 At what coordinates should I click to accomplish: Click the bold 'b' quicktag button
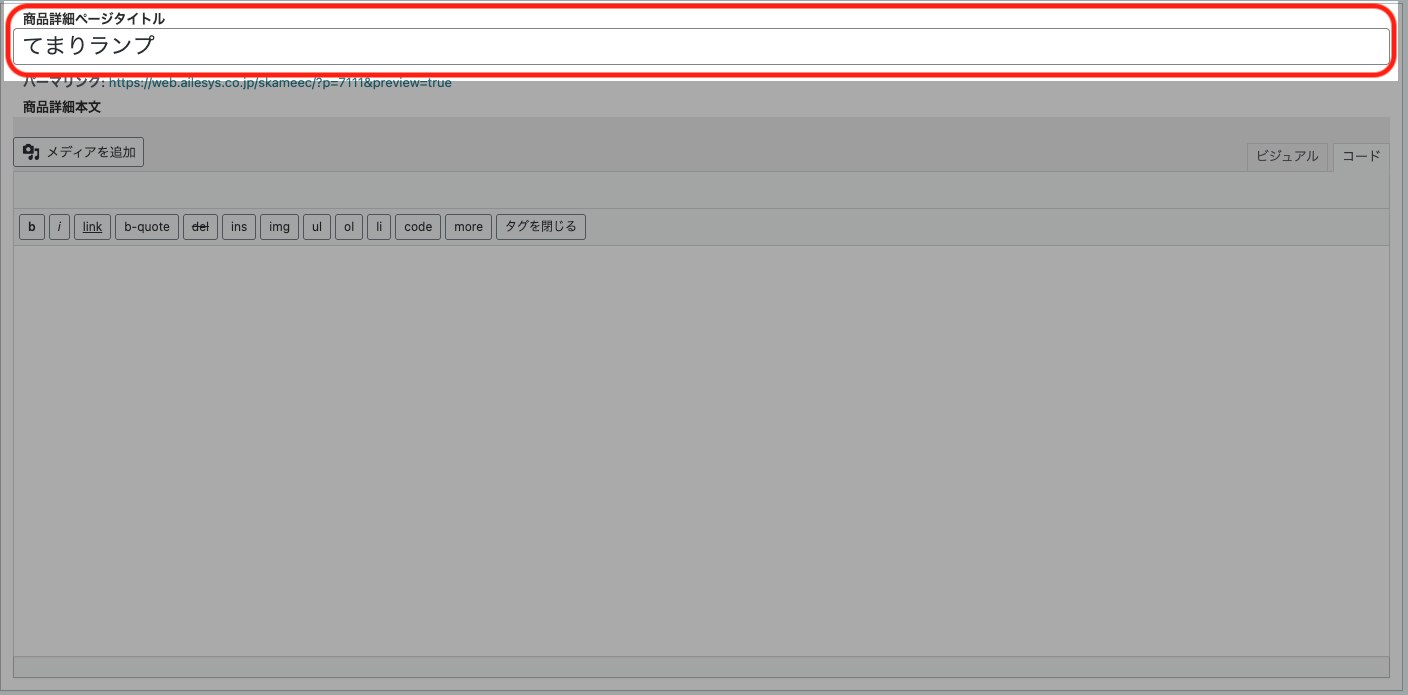point(32,227)
